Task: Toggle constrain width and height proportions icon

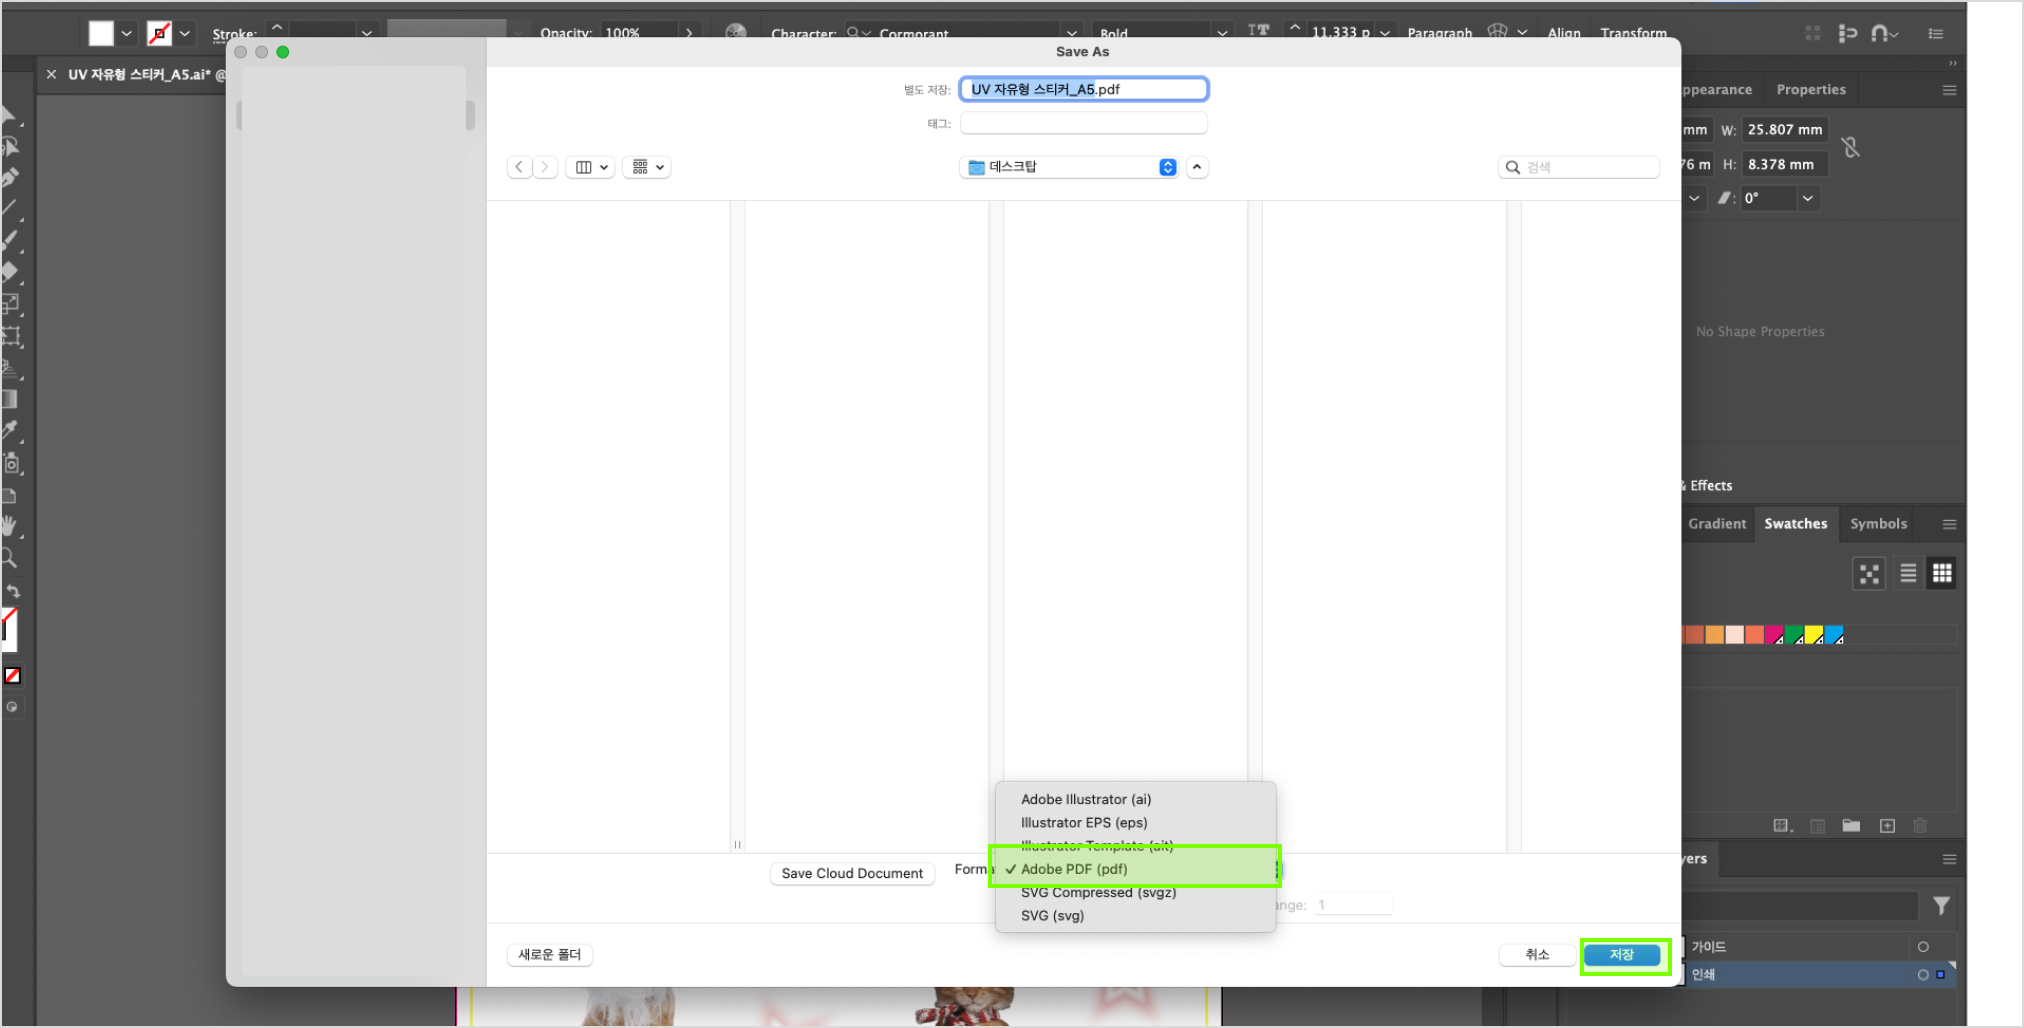Action: [1851, 147]
